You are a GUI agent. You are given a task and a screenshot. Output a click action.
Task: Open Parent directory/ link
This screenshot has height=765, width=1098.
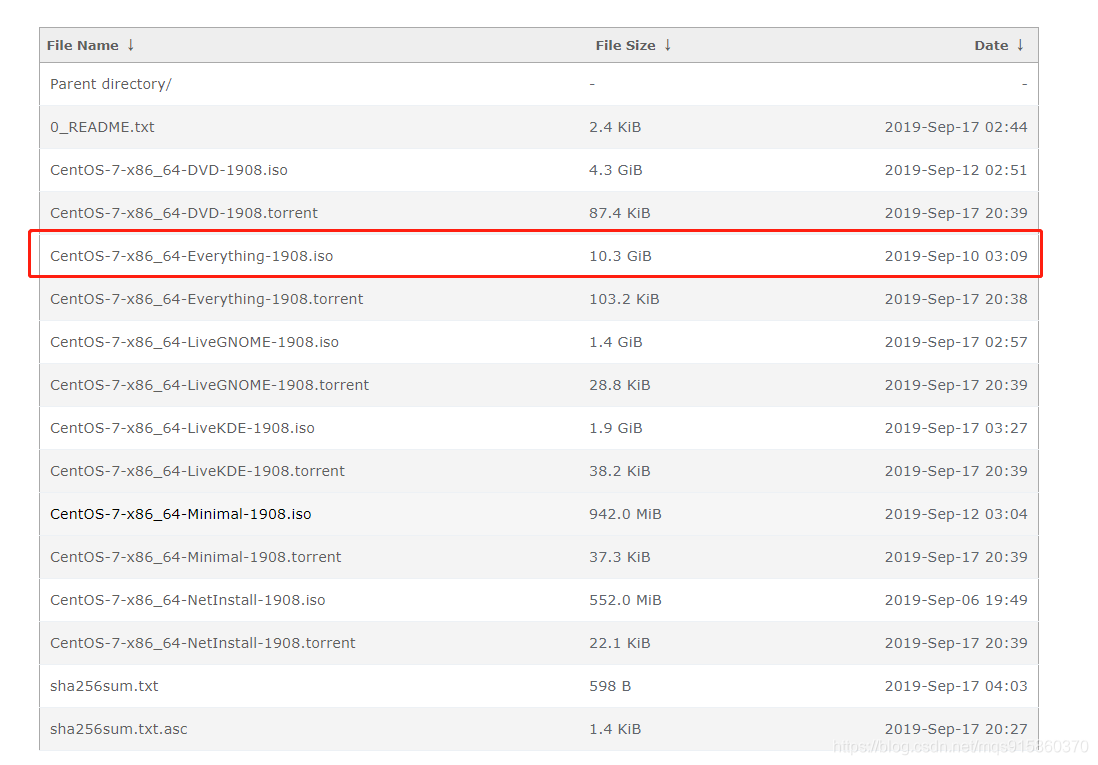(111, 84)
